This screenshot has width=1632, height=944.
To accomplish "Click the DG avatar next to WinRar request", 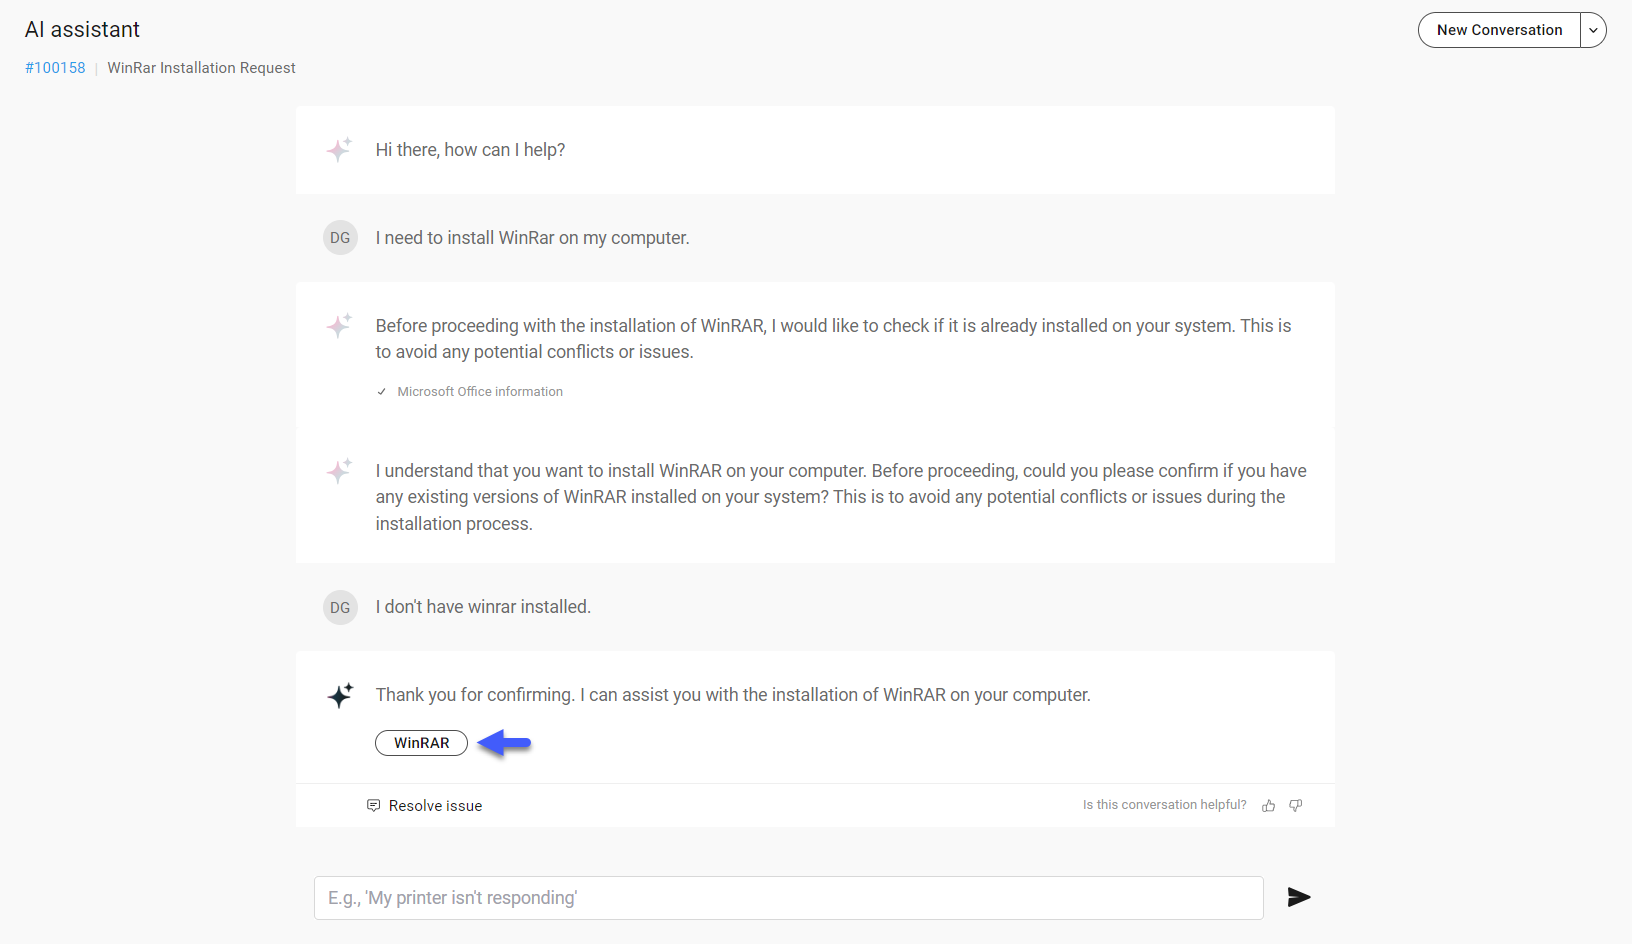I will coord(340,238).
